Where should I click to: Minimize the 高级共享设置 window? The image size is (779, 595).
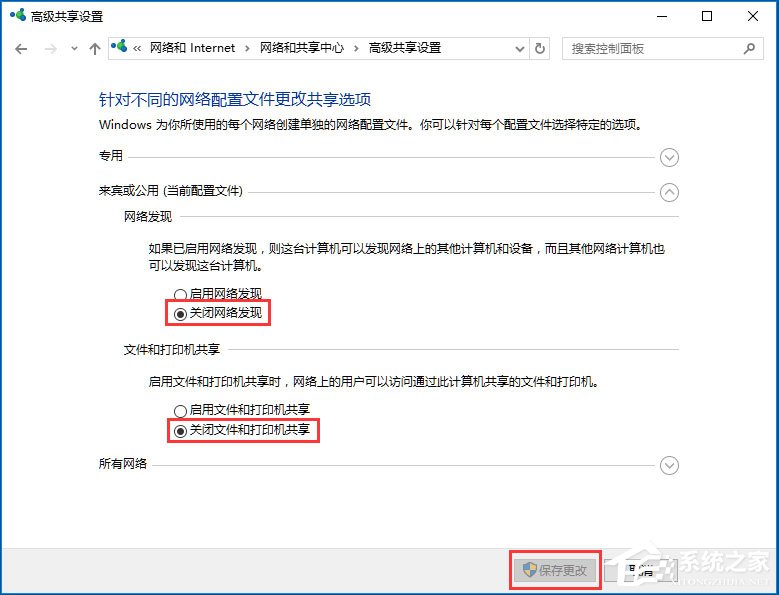662,16
